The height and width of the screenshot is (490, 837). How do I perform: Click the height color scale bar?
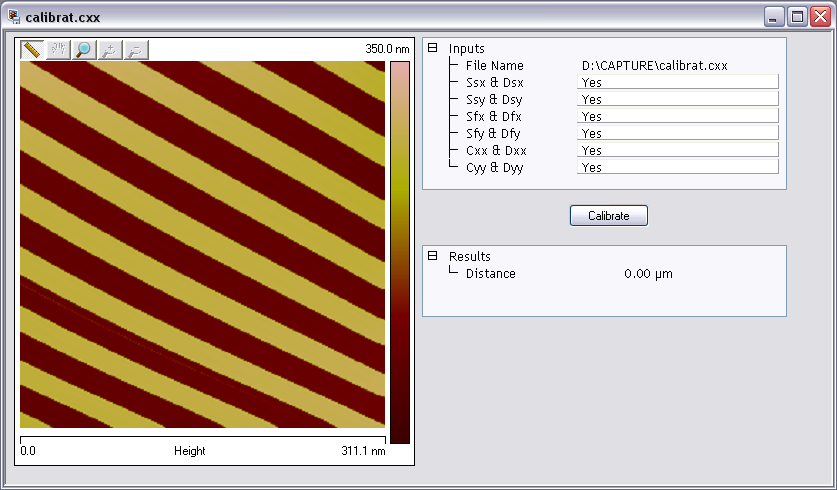[400, 252]
